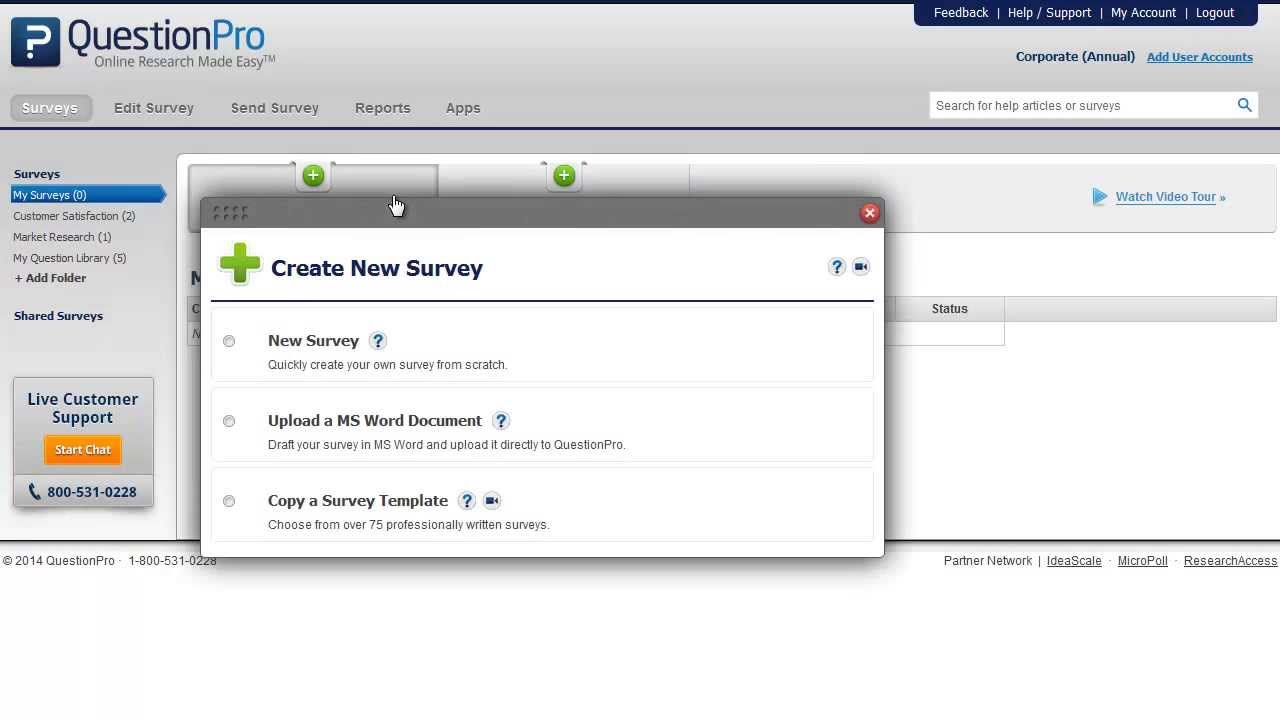Click the Surveys sidebar heading

click(37, 174)
